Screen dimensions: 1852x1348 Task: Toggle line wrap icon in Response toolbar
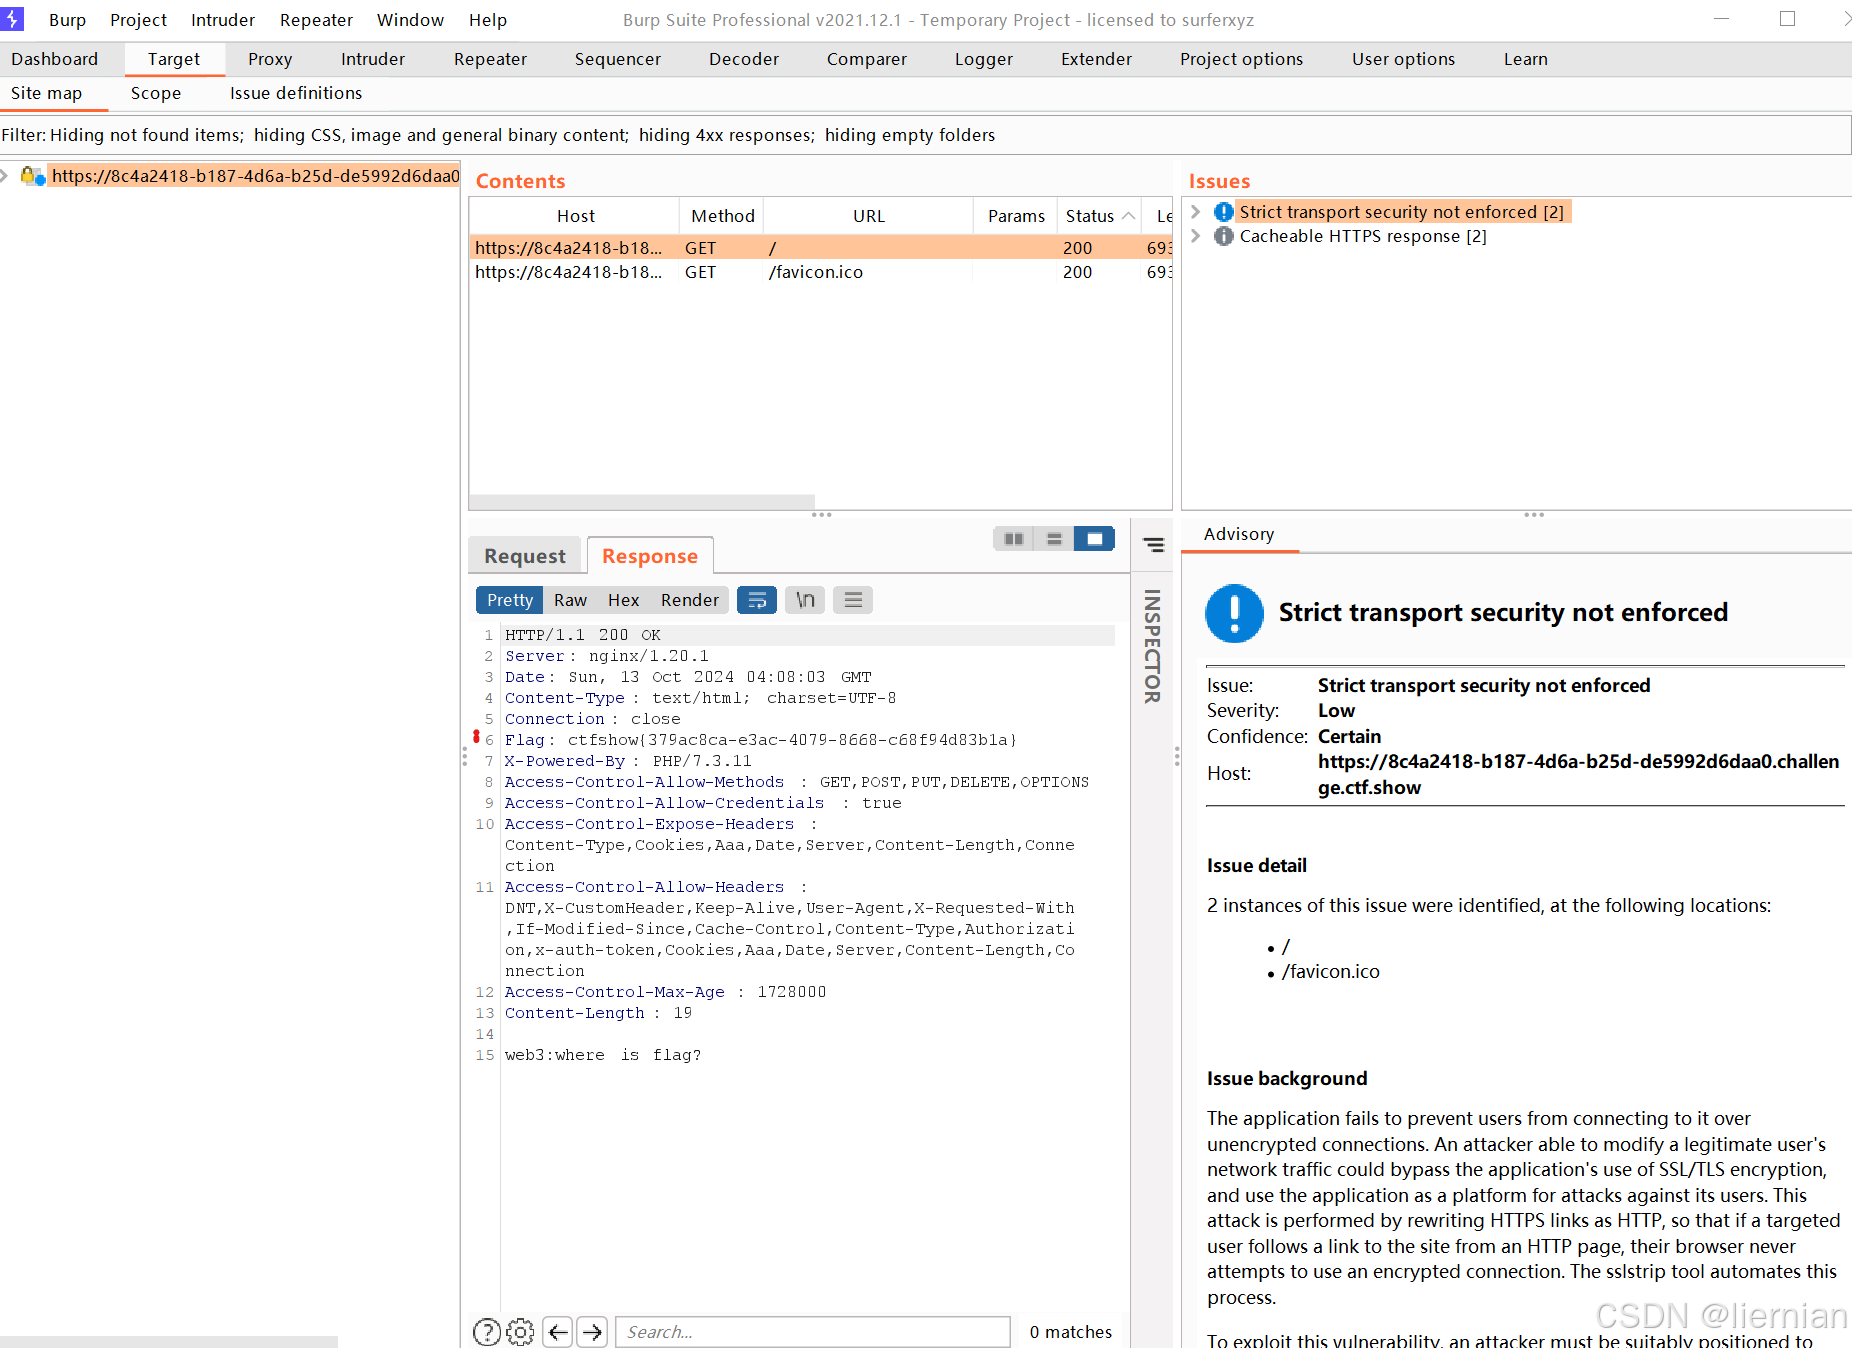tap(757, 600)
